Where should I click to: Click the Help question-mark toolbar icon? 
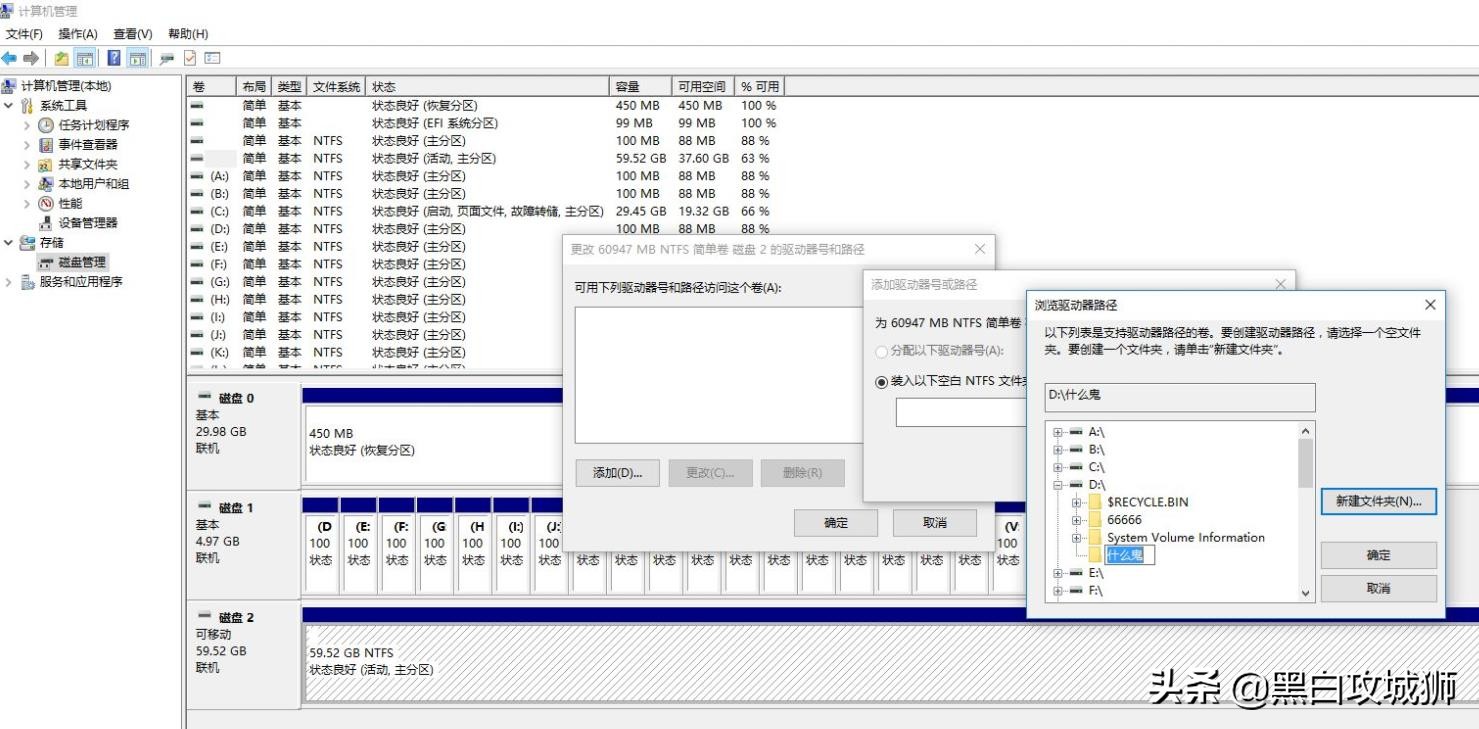pyautogui.click(x=115, y=58)
